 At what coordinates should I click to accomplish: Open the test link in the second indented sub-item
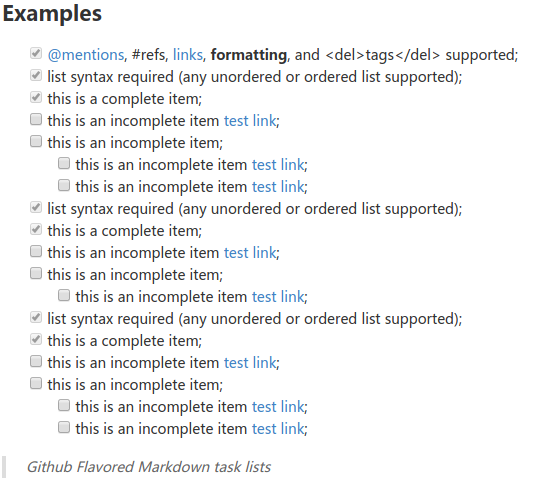tap(278, 187)
